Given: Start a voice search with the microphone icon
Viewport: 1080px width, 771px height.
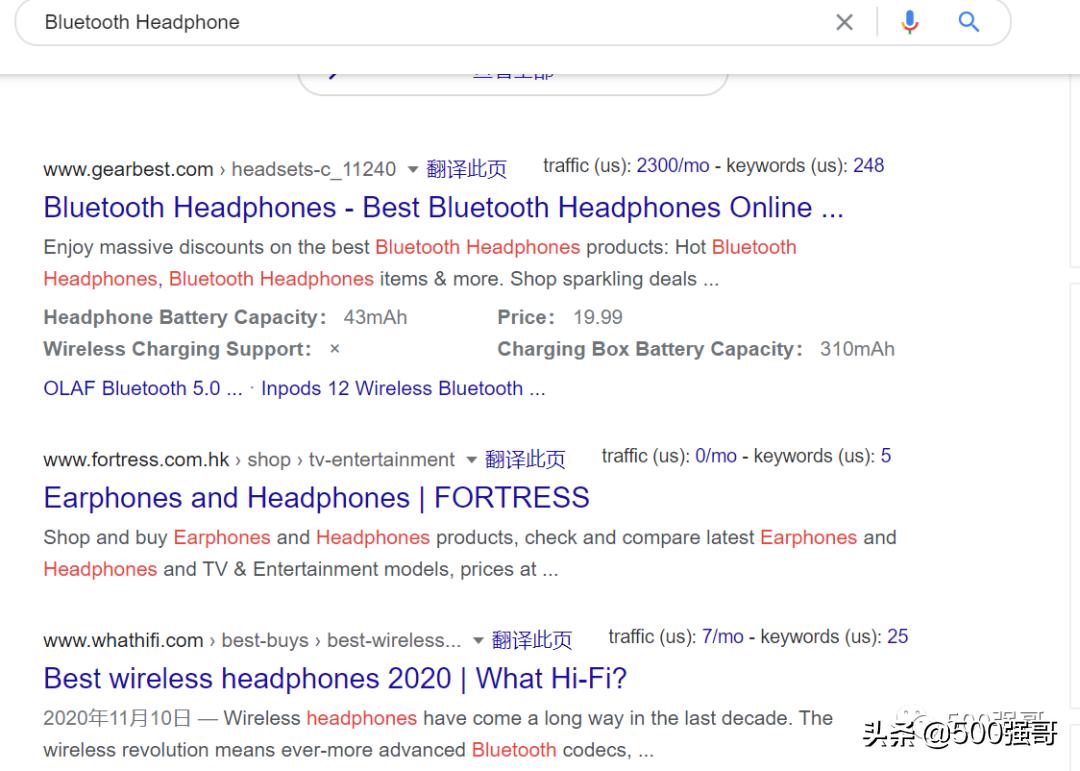Looking at the screenshot, I should [x=910, y=21].
